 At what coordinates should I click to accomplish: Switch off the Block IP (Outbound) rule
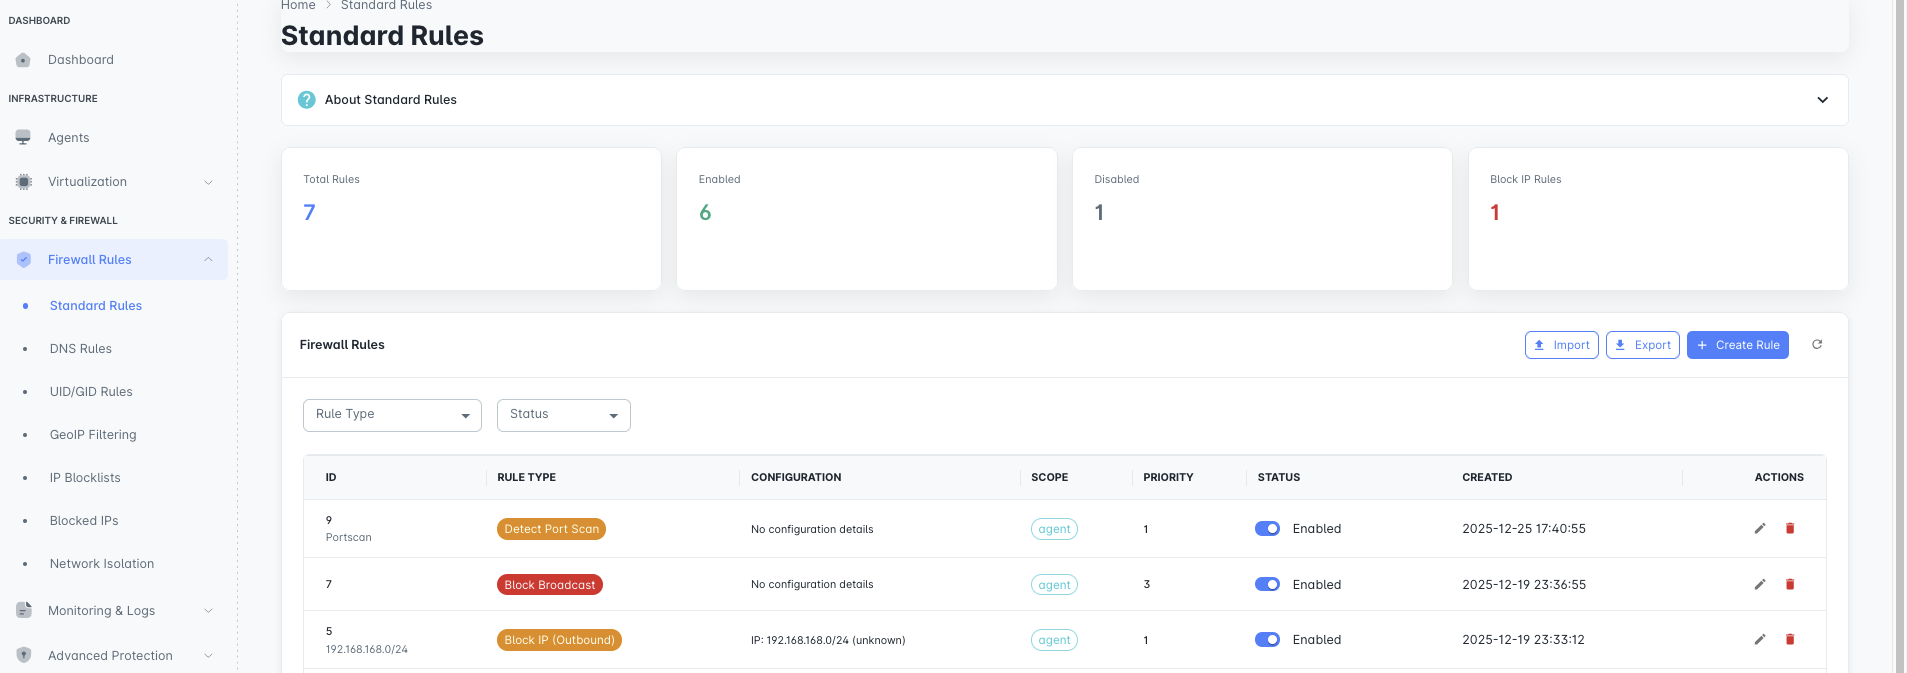[x=1267, y=640]
